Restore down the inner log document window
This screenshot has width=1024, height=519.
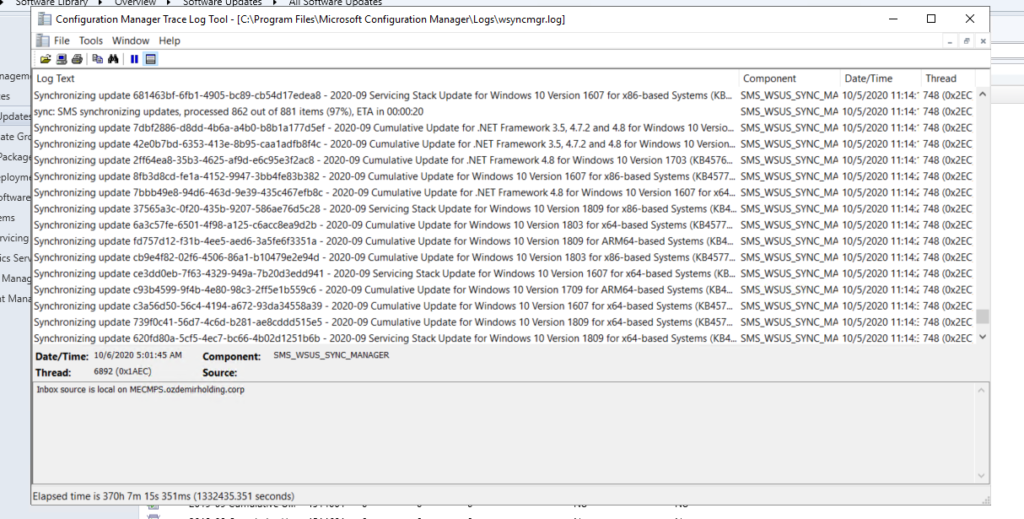pyautogui.click(x=967, y=41)
